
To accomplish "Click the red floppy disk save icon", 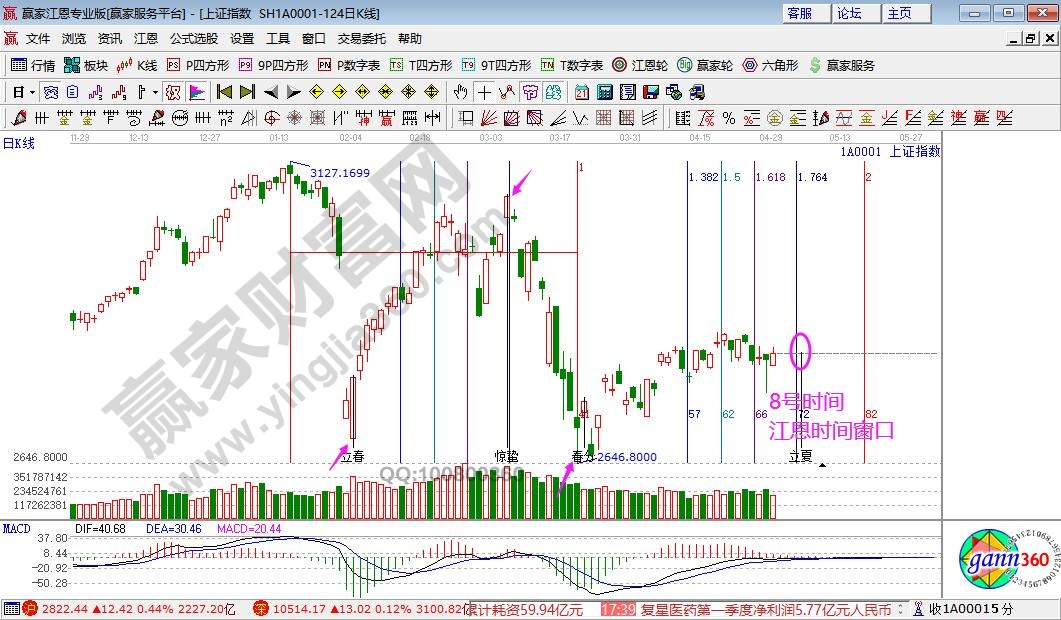I will 651,92.
